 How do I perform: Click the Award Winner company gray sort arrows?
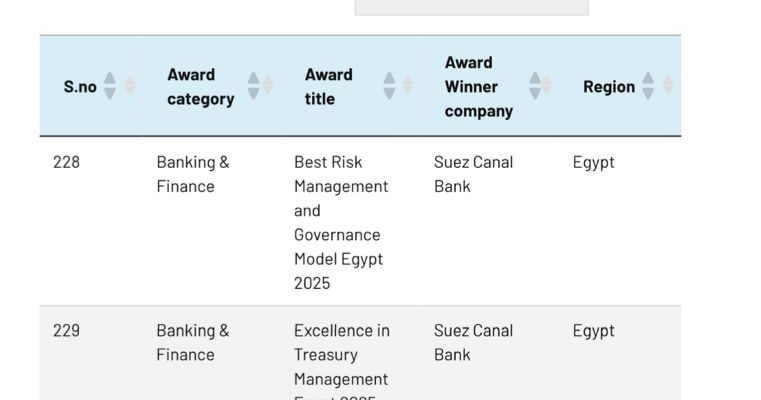535,86
